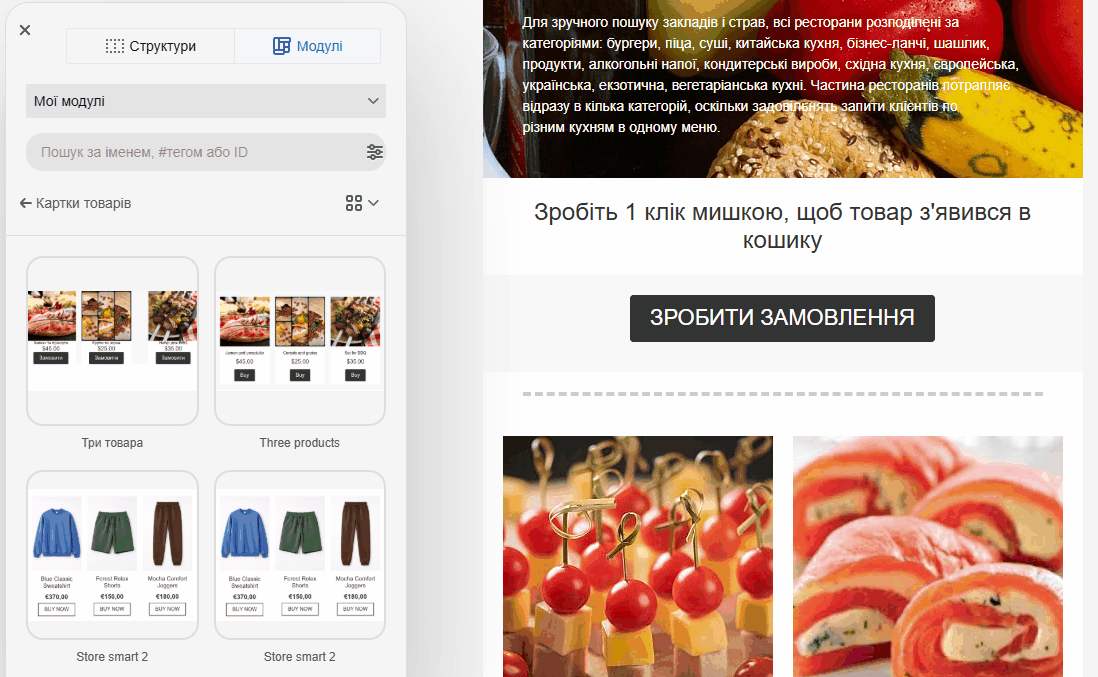Close the modules panel with X icon

point(25,30)
